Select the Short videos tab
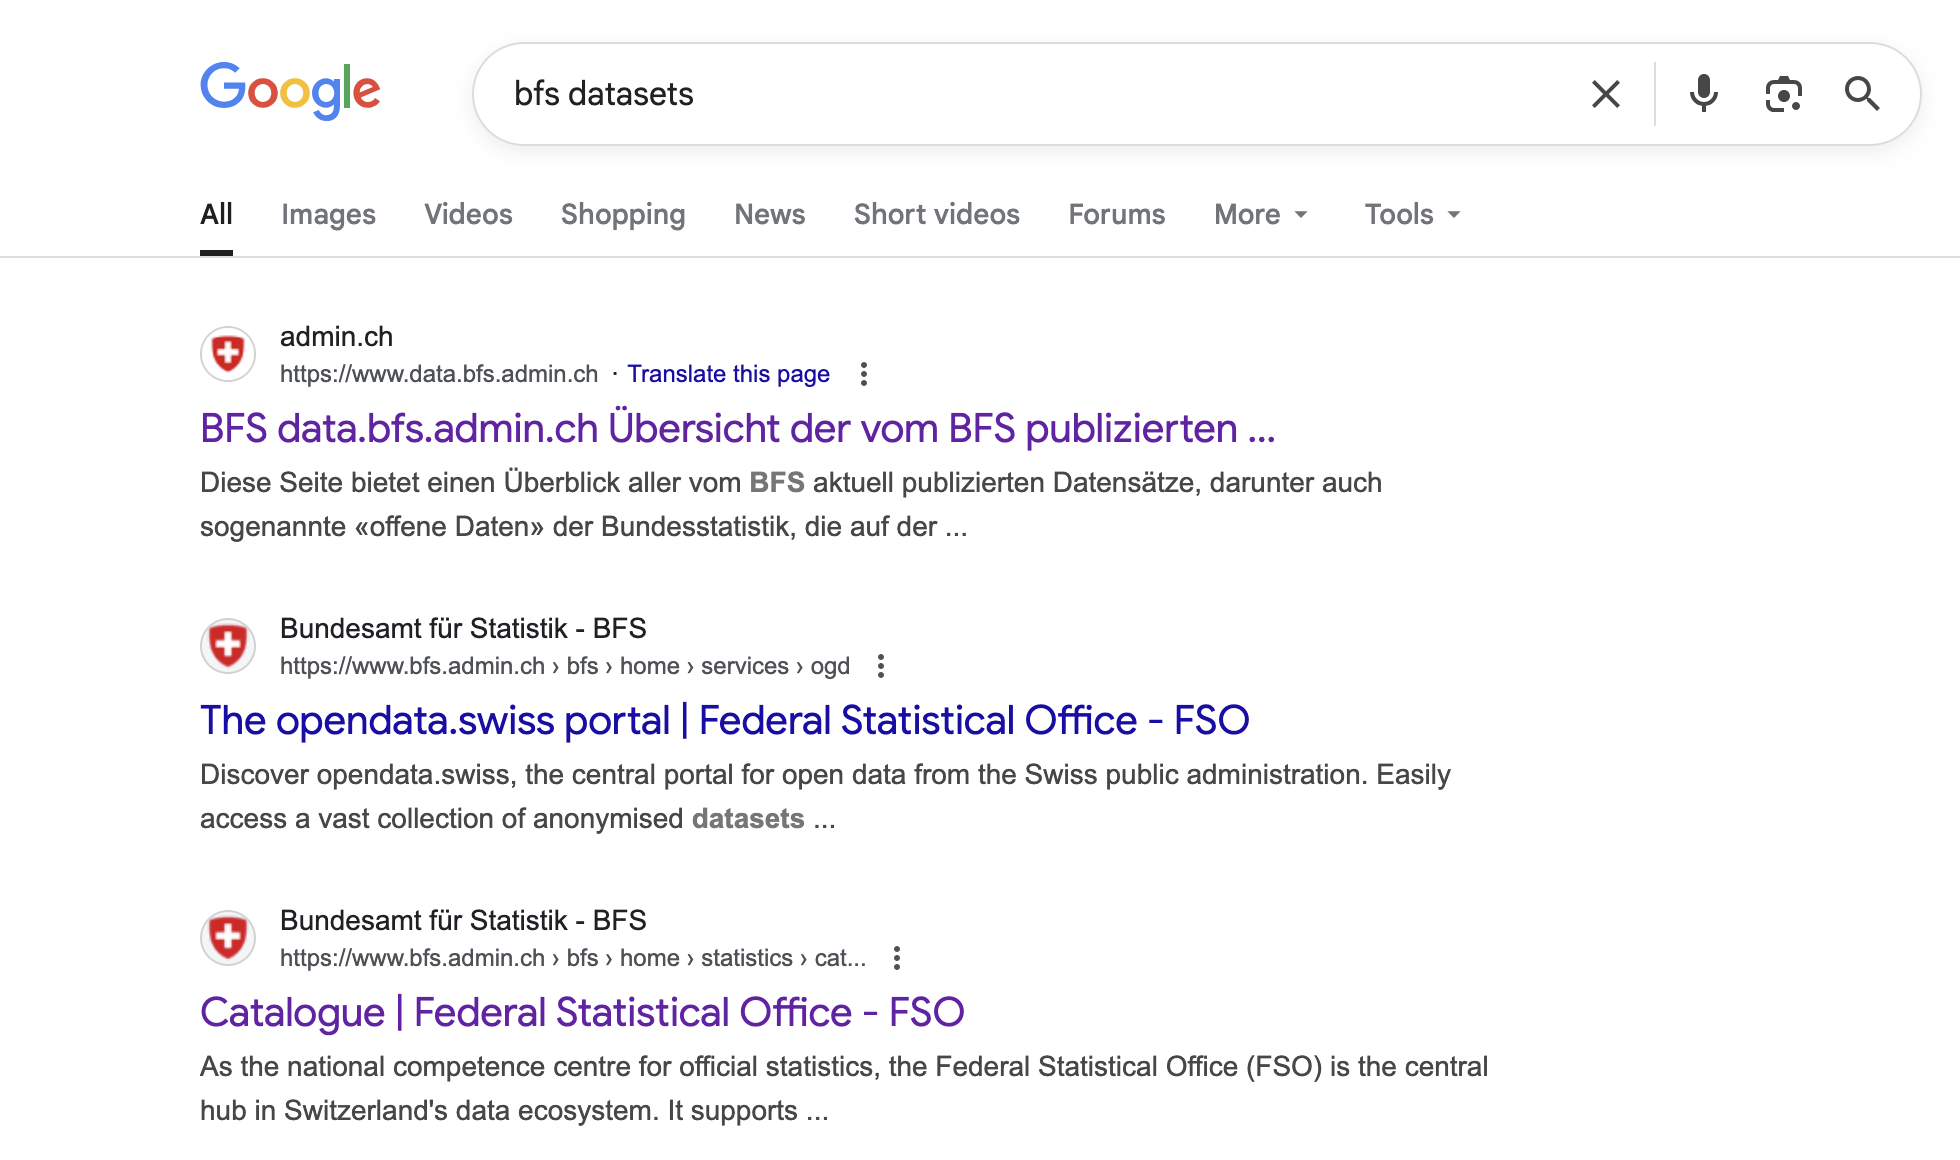The height and width of the screenshot is (1160, 1960). 936,214
